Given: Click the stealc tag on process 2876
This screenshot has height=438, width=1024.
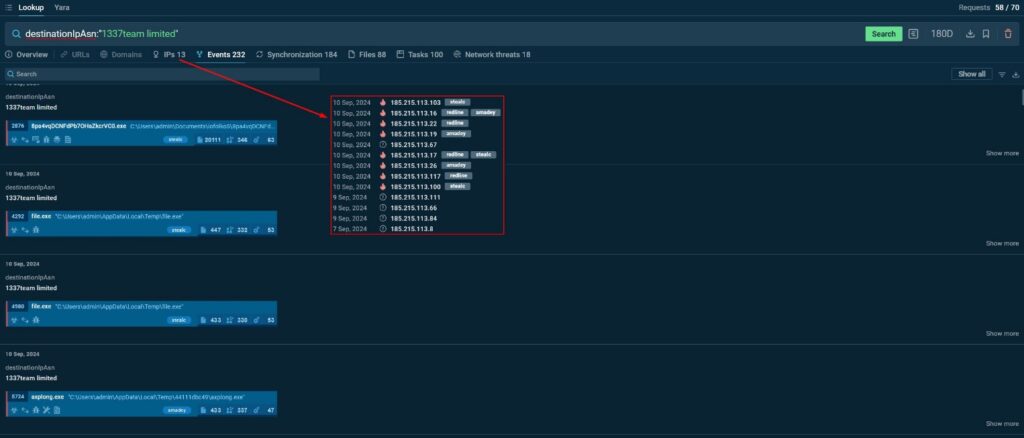Looking at the screenshot, I should (x=176, y=140).
